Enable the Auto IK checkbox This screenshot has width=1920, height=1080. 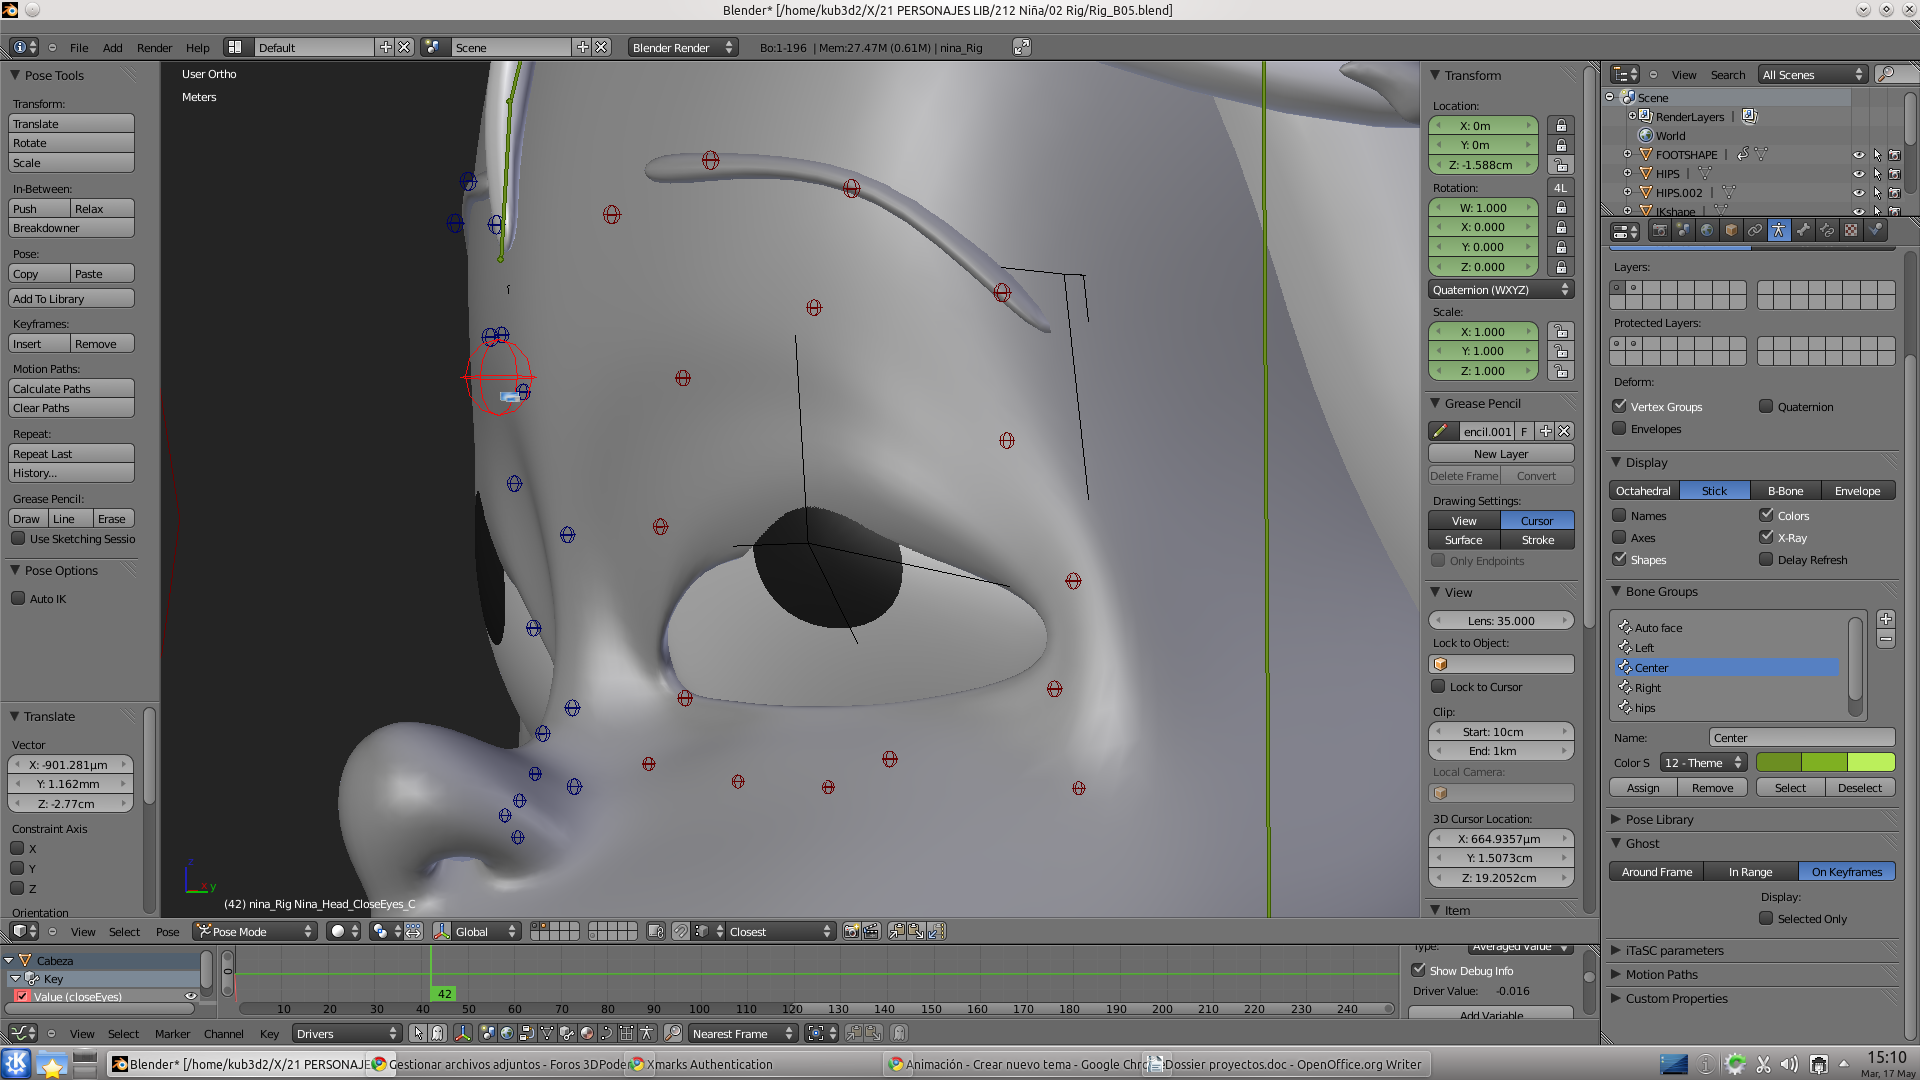tap(18, 598)
